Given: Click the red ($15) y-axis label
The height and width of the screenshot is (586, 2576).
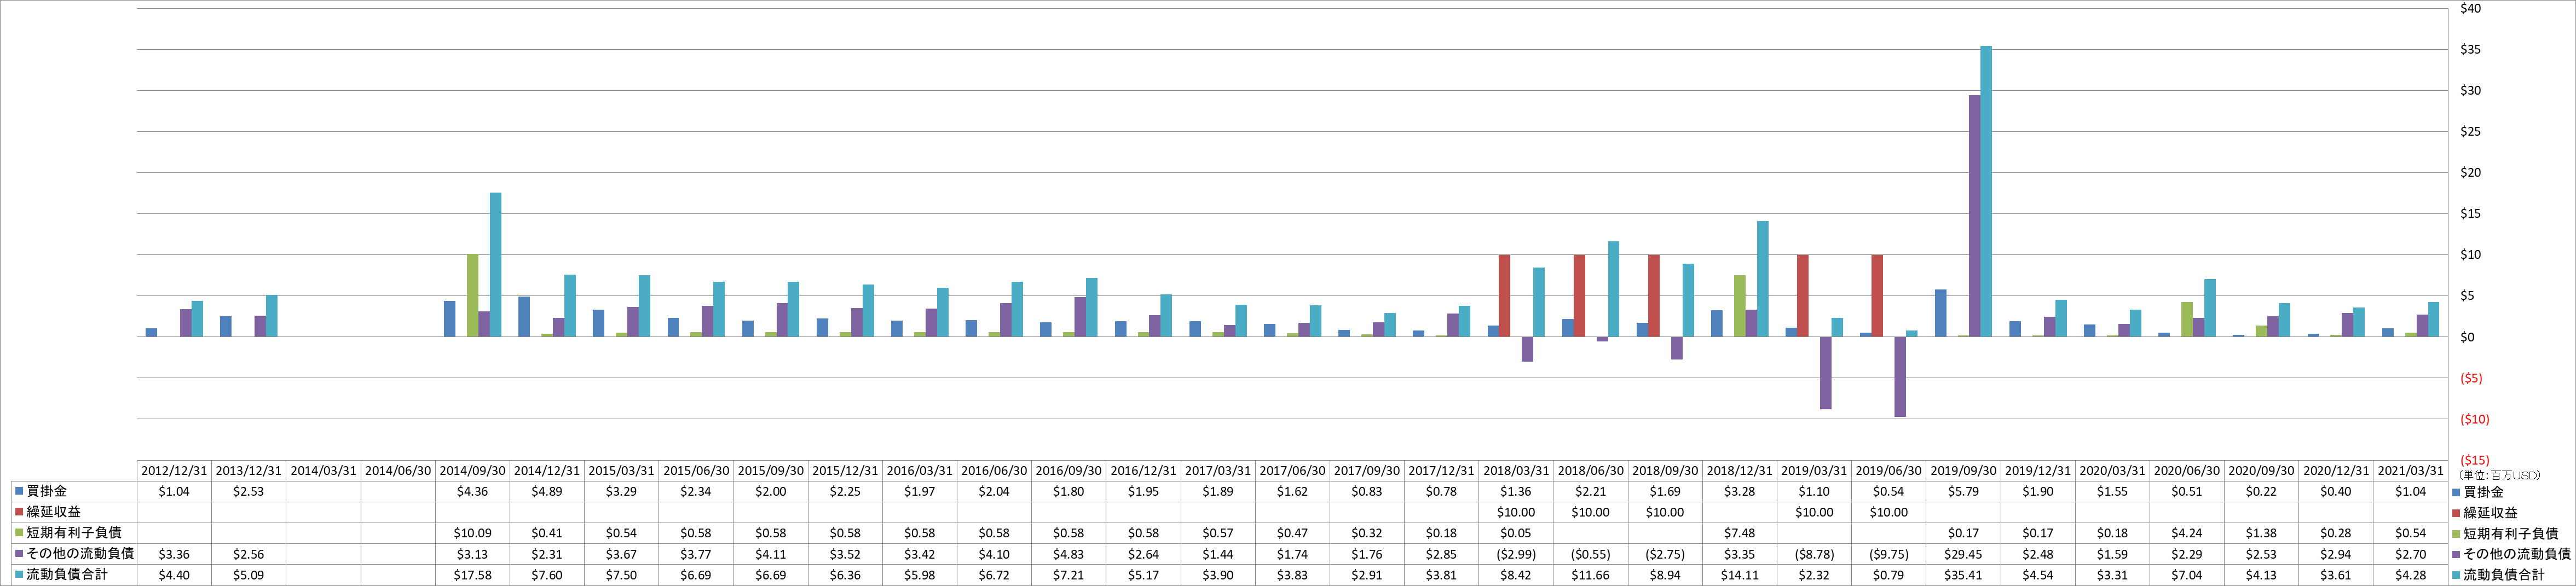Looking at the screenshot, I should [2474, 460].
